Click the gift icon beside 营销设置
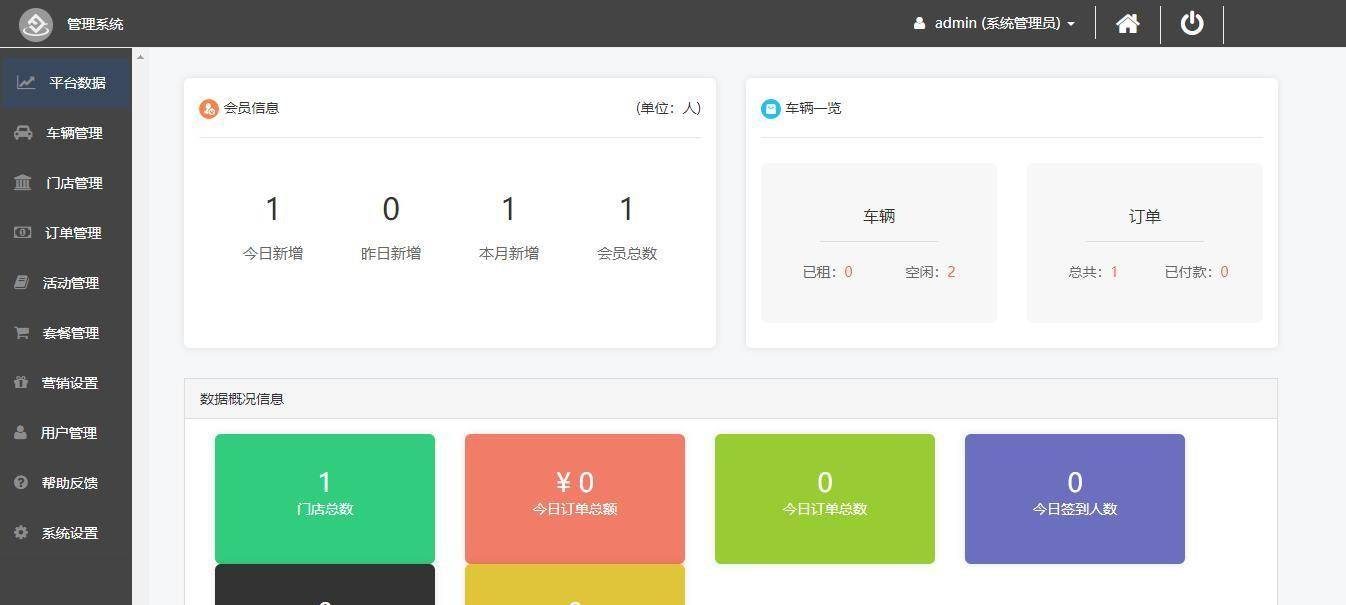The image size is (1346, 605). (x=21, y=383)
